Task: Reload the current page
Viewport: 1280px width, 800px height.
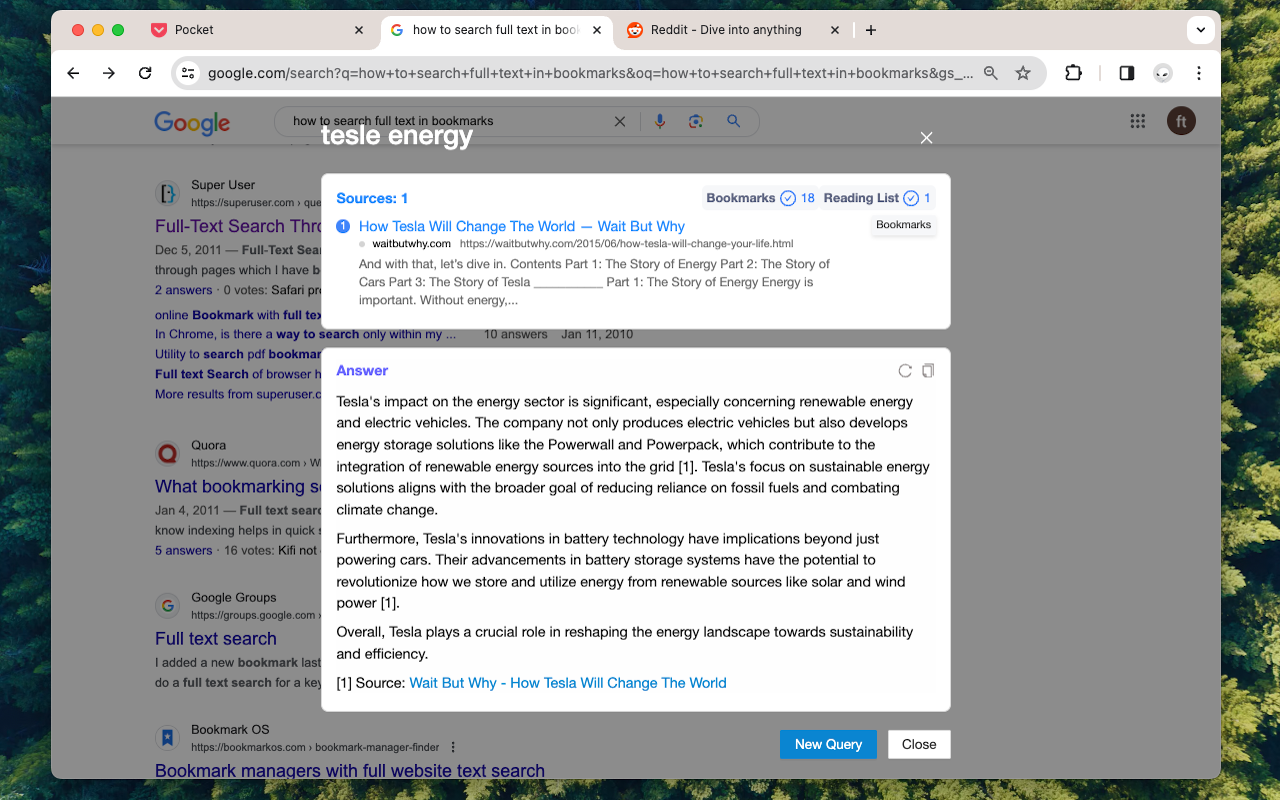Action: (145, 73)
